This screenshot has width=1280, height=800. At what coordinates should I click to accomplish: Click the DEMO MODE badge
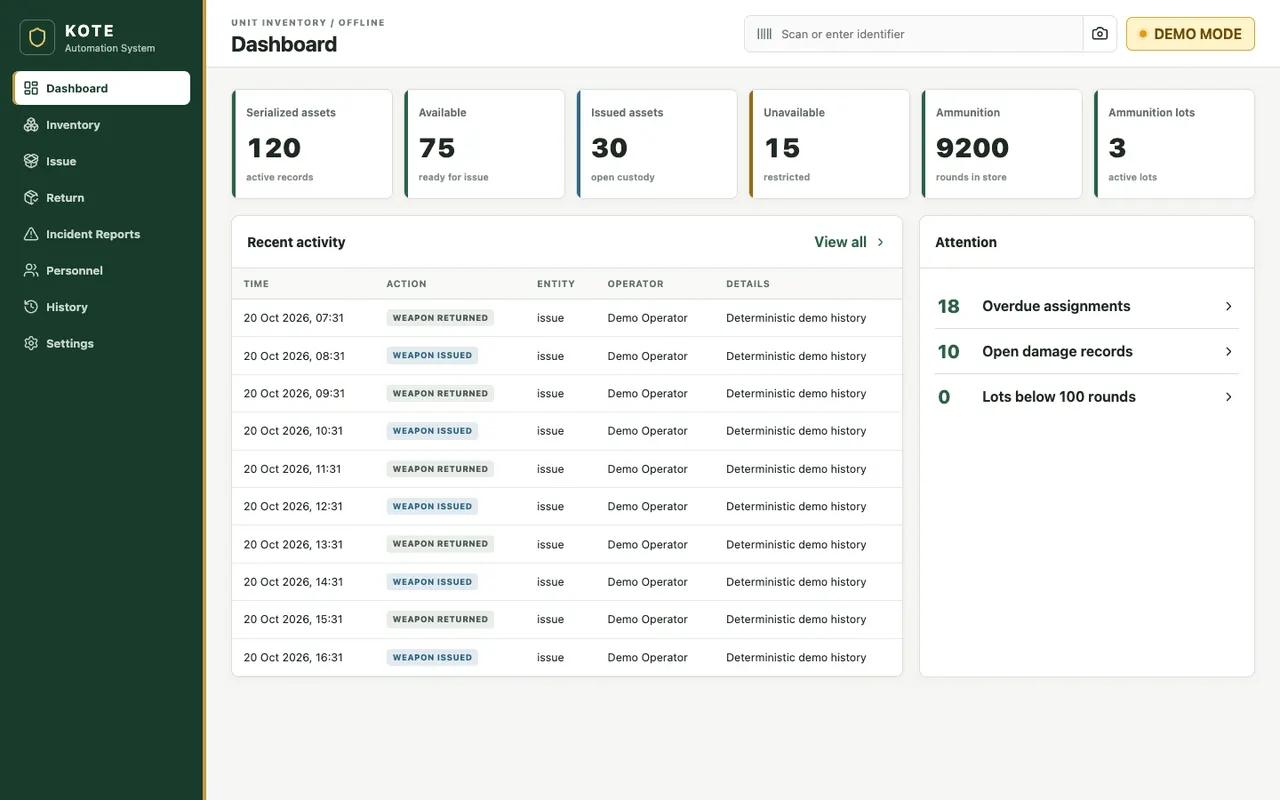(1190, 34)
